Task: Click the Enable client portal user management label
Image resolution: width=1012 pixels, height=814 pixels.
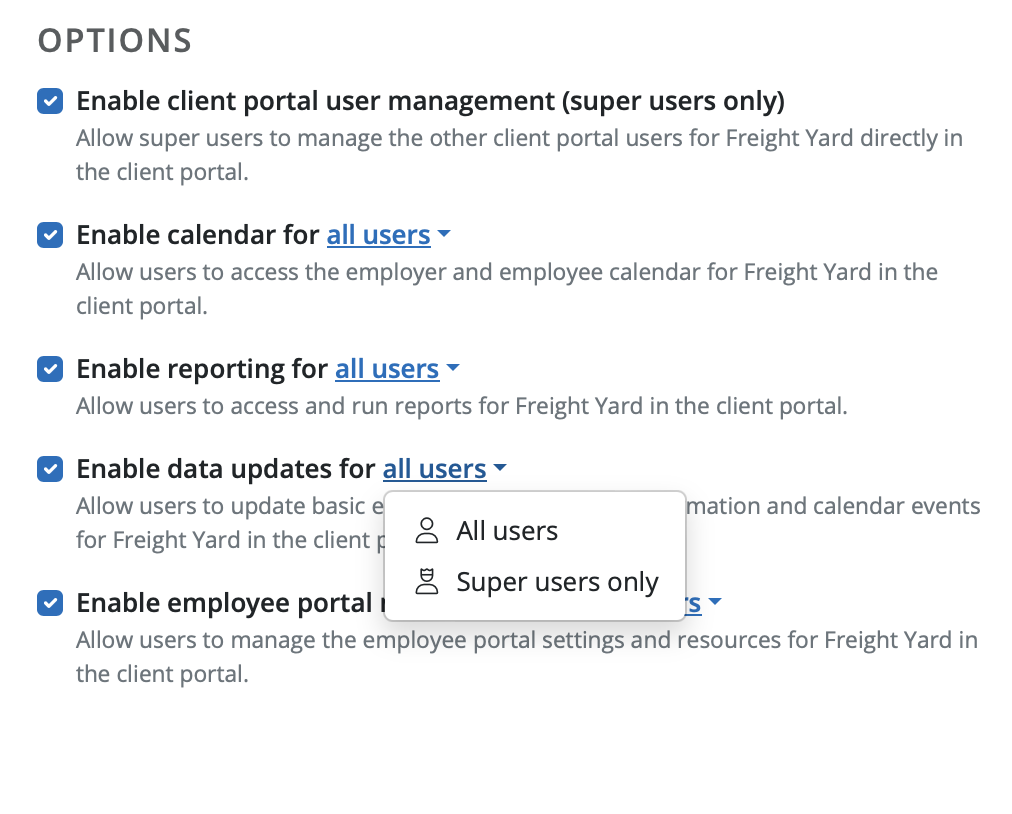Action: [x=430, y=101]
